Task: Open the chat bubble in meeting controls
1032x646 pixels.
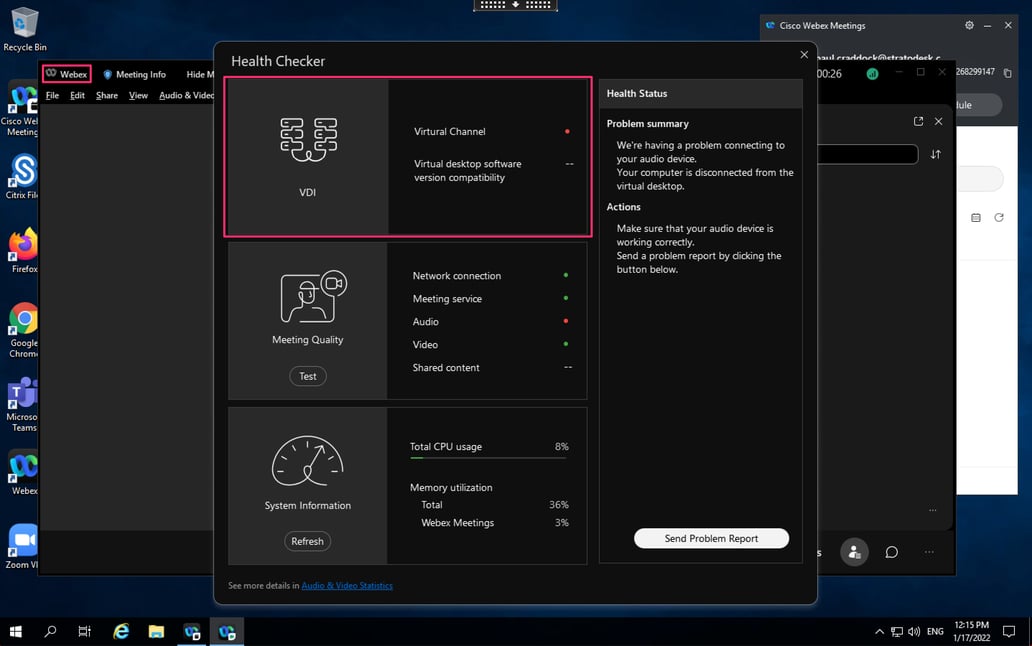Action: tap(892, 551)
